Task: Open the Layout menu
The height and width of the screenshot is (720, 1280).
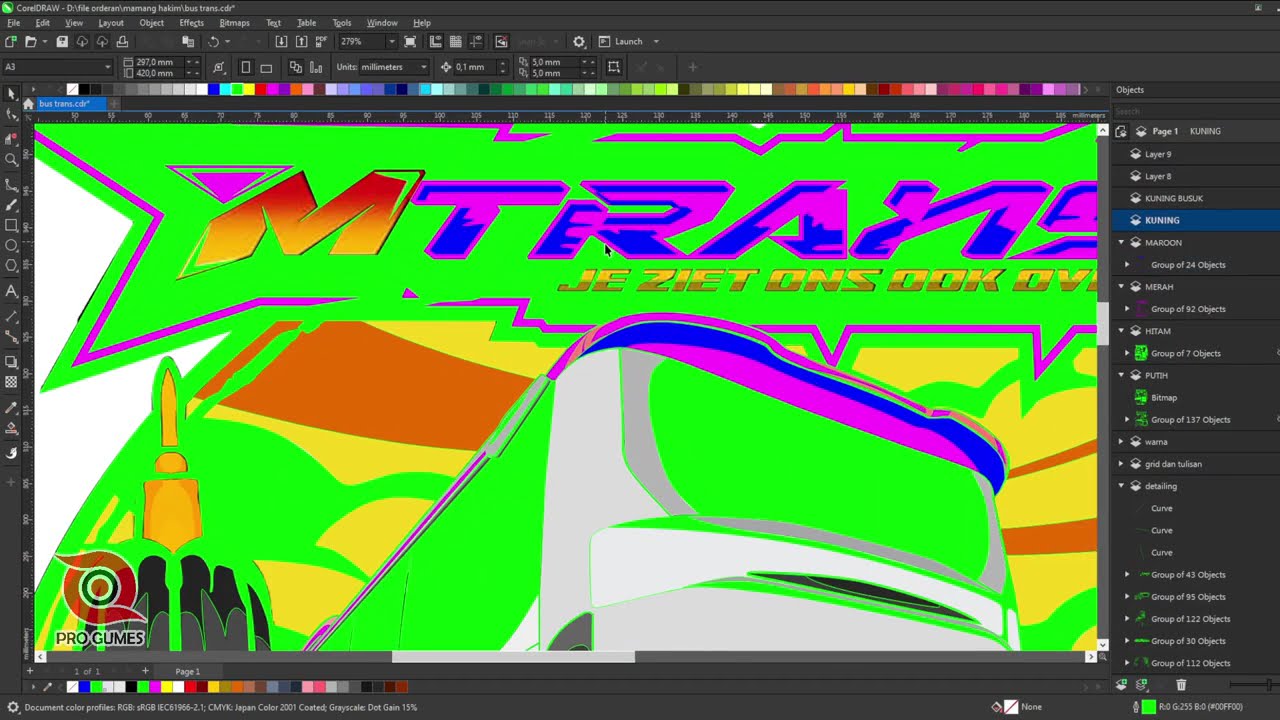Action: pos(111,22)
